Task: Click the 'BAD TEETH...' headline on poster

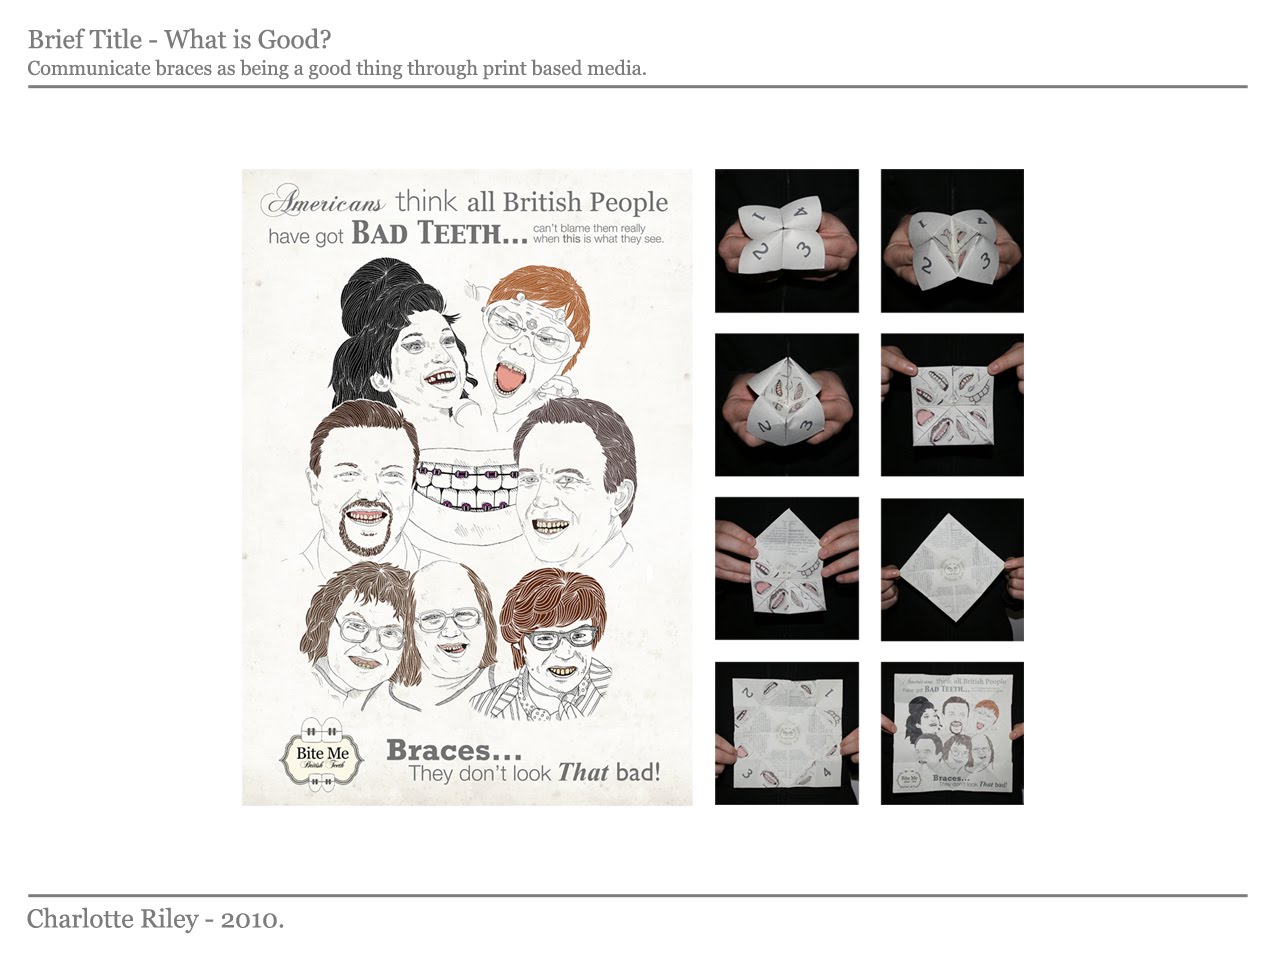Action: pyautogui.click(x=439, y=233)
